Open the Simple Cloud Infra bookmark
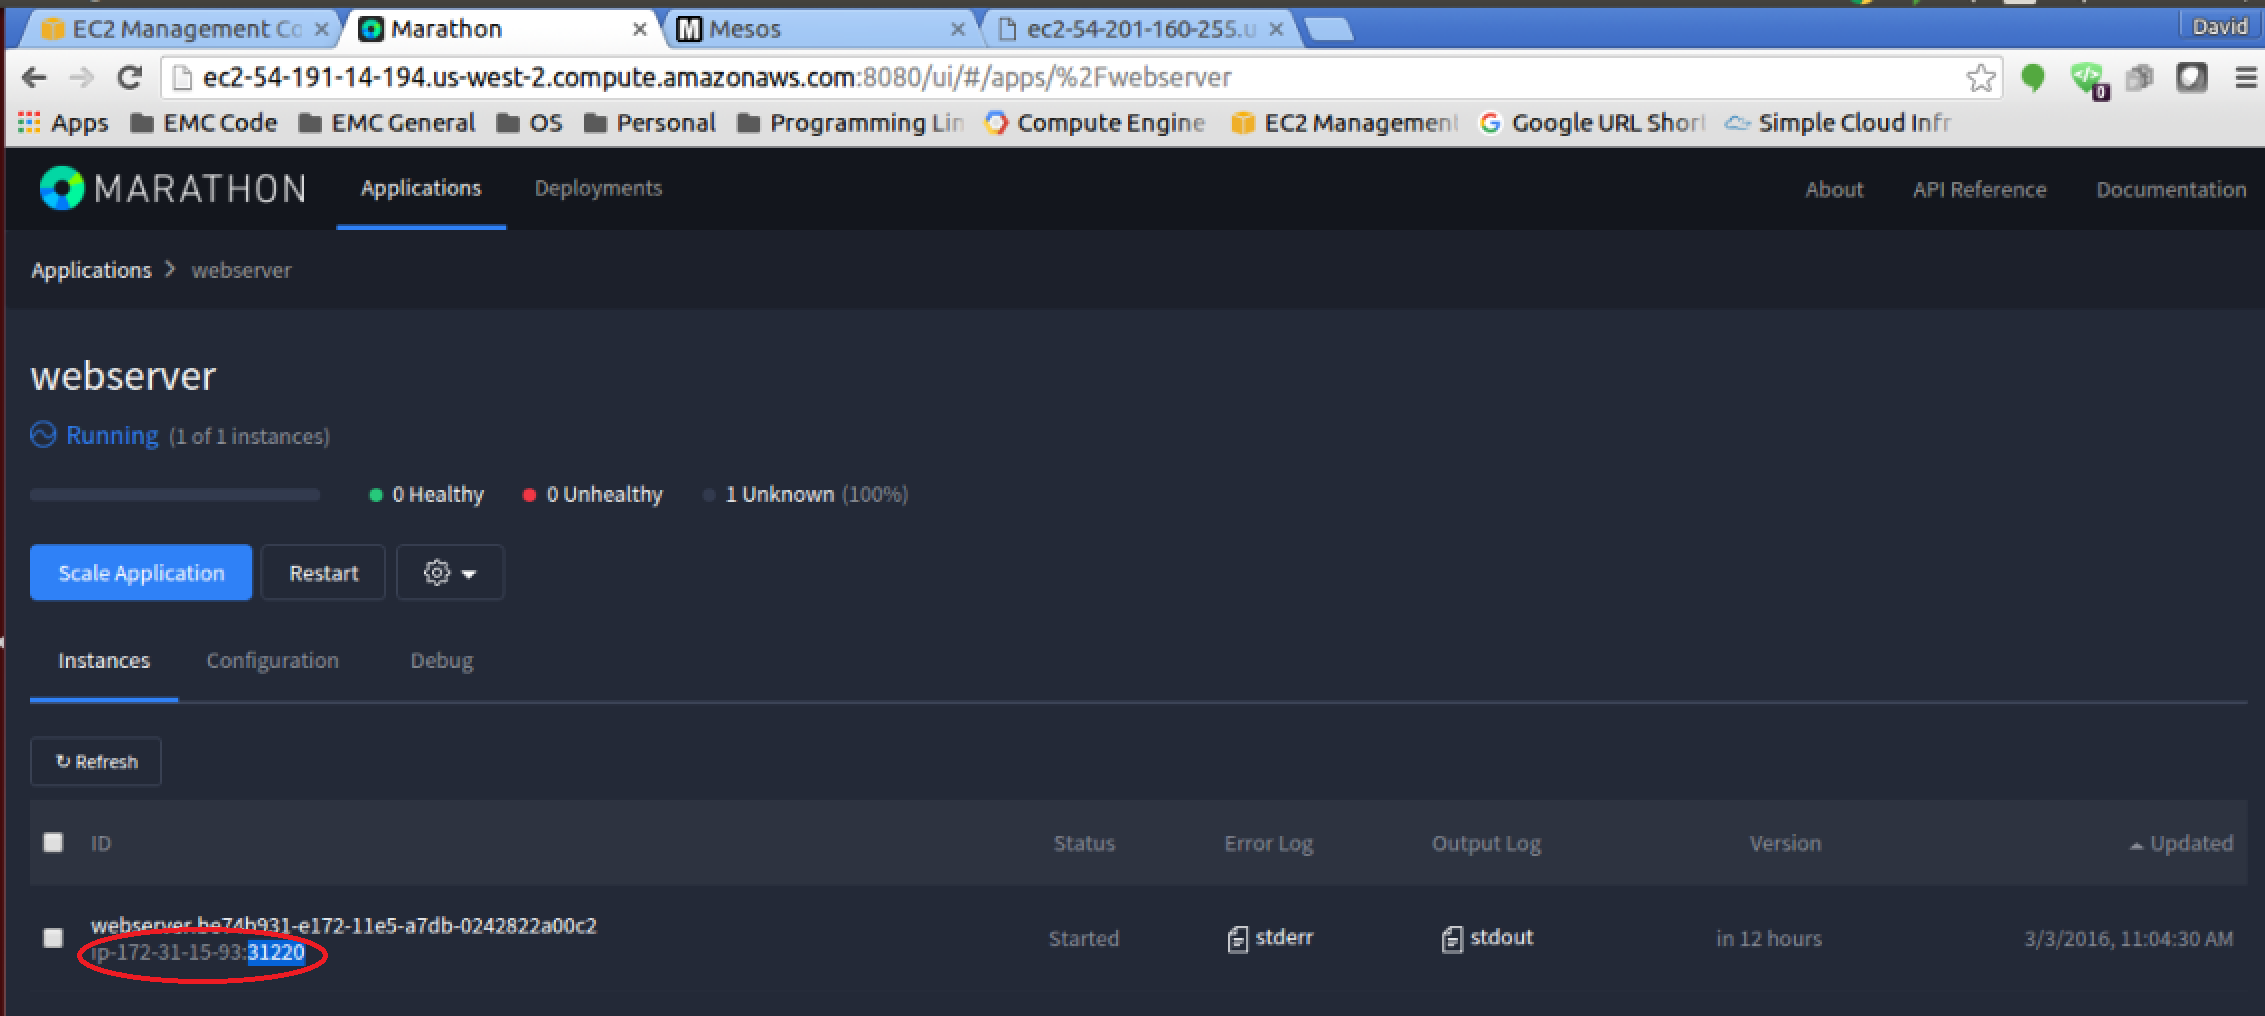This screenshot has width=2265, height=1016. 1838,123
